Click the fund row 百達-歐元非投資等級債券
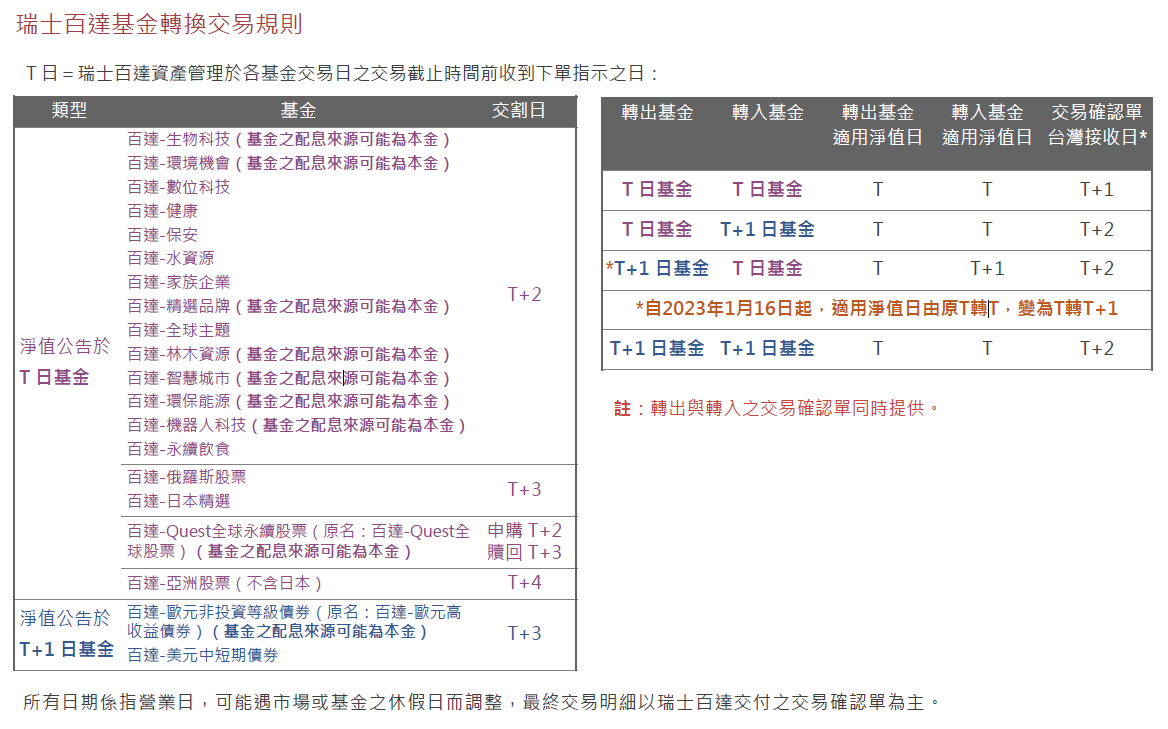 [294, 622]
